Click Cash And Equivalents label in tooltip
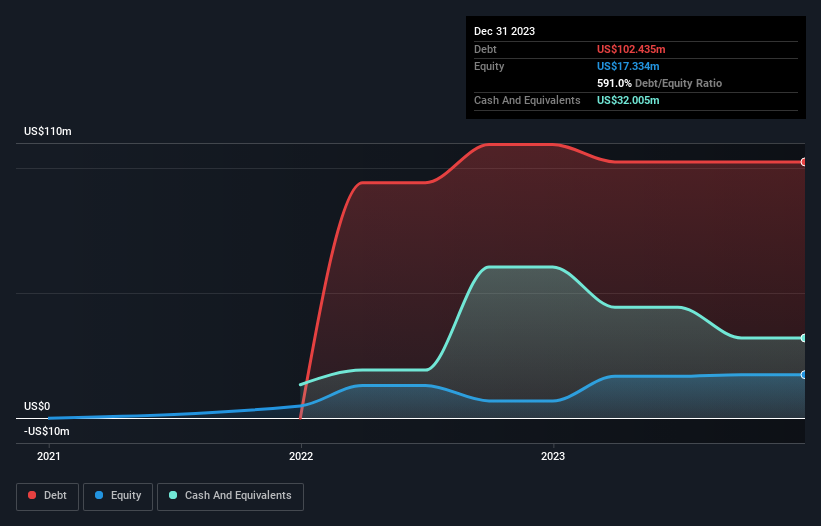Screen dimensions: 821x526 pos(527,100)
